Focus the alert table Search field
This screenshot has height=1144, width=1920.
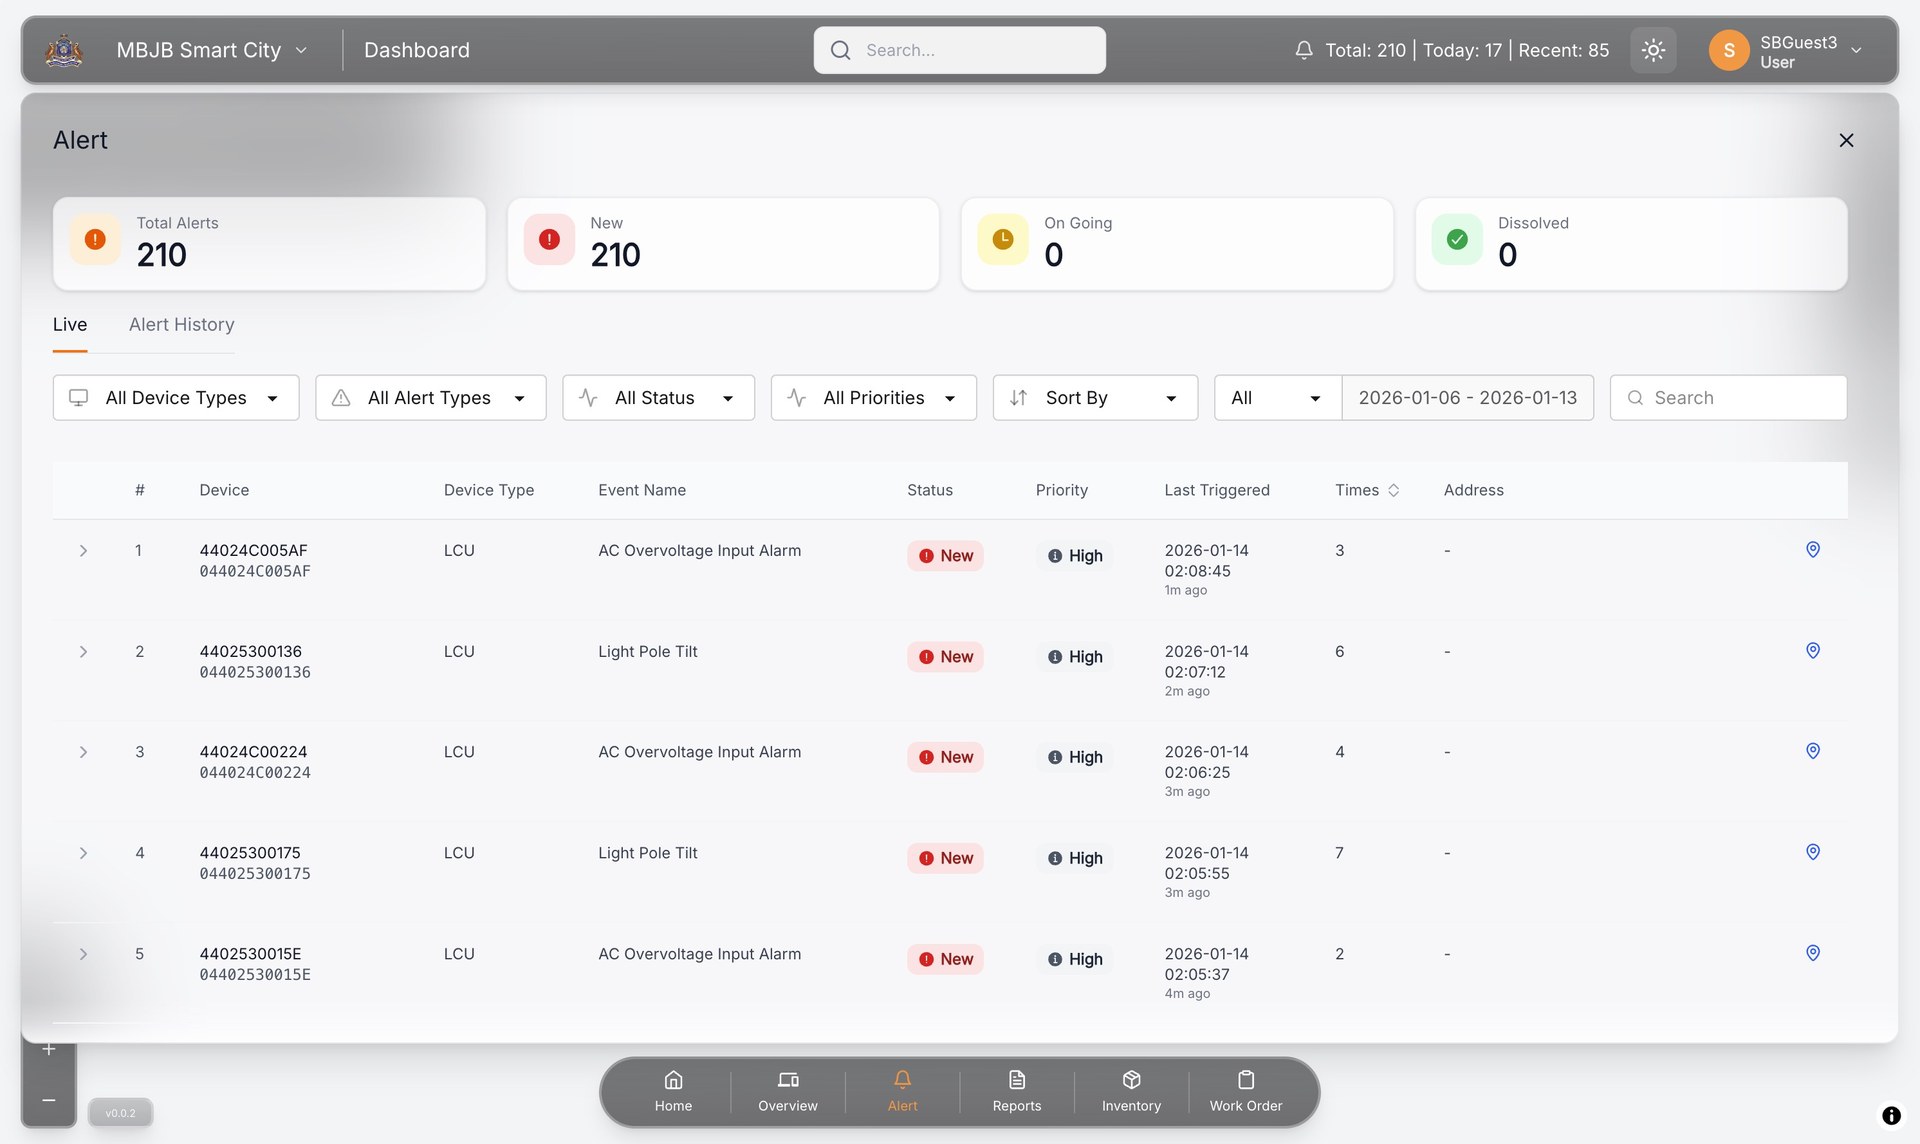[1728, 398]
